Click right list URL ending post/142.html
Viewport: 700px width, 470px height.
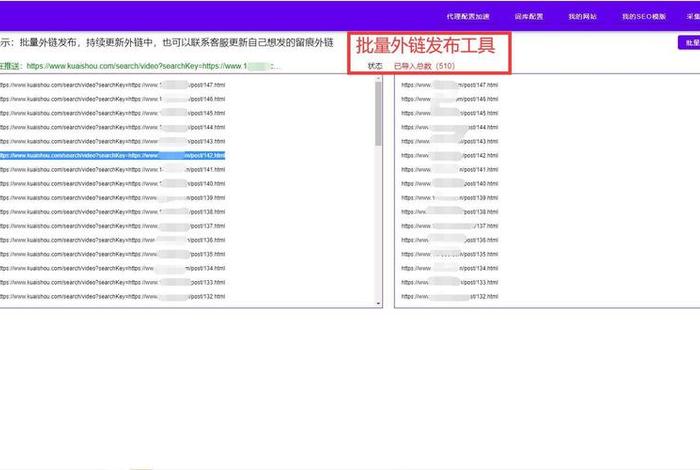[x=450, y=155]
